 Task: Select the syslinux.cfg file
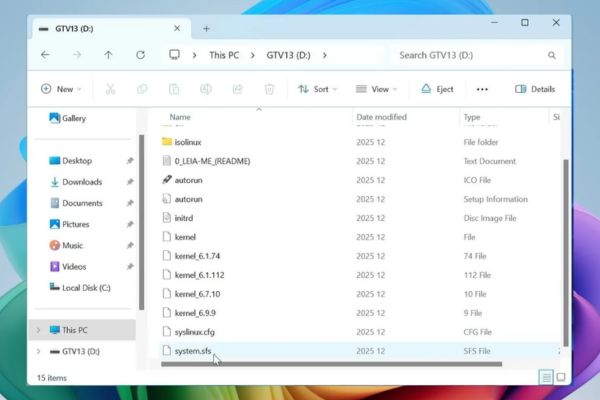360,332
